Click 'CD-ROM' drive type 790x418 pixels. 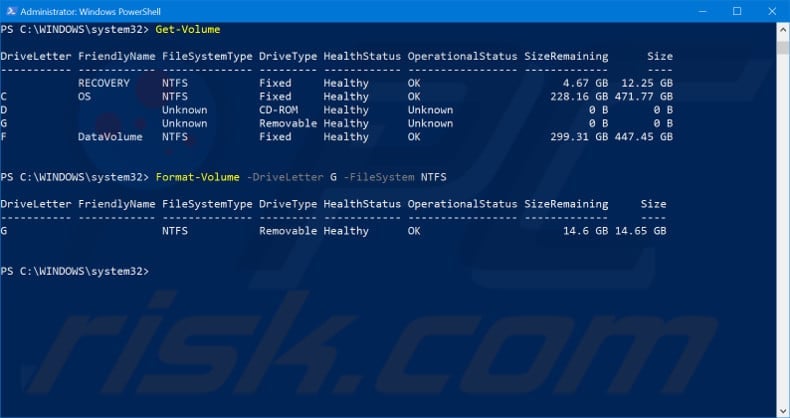[279, 110]
